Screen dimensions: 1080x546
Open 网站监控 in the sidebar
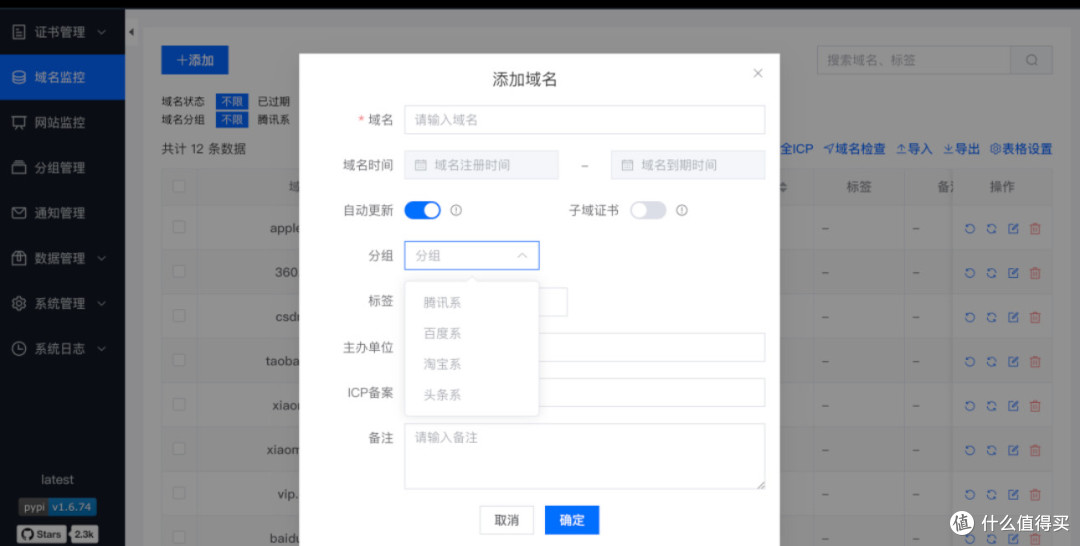click(62, 123)
